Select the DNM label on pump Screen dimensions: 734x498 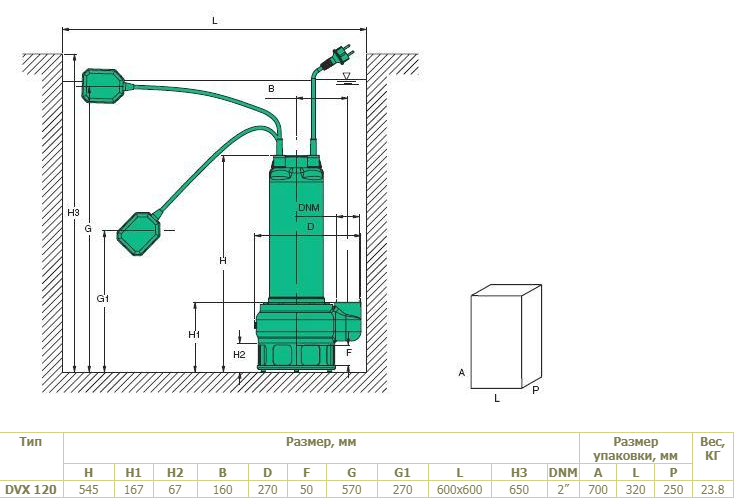(309, 208)
